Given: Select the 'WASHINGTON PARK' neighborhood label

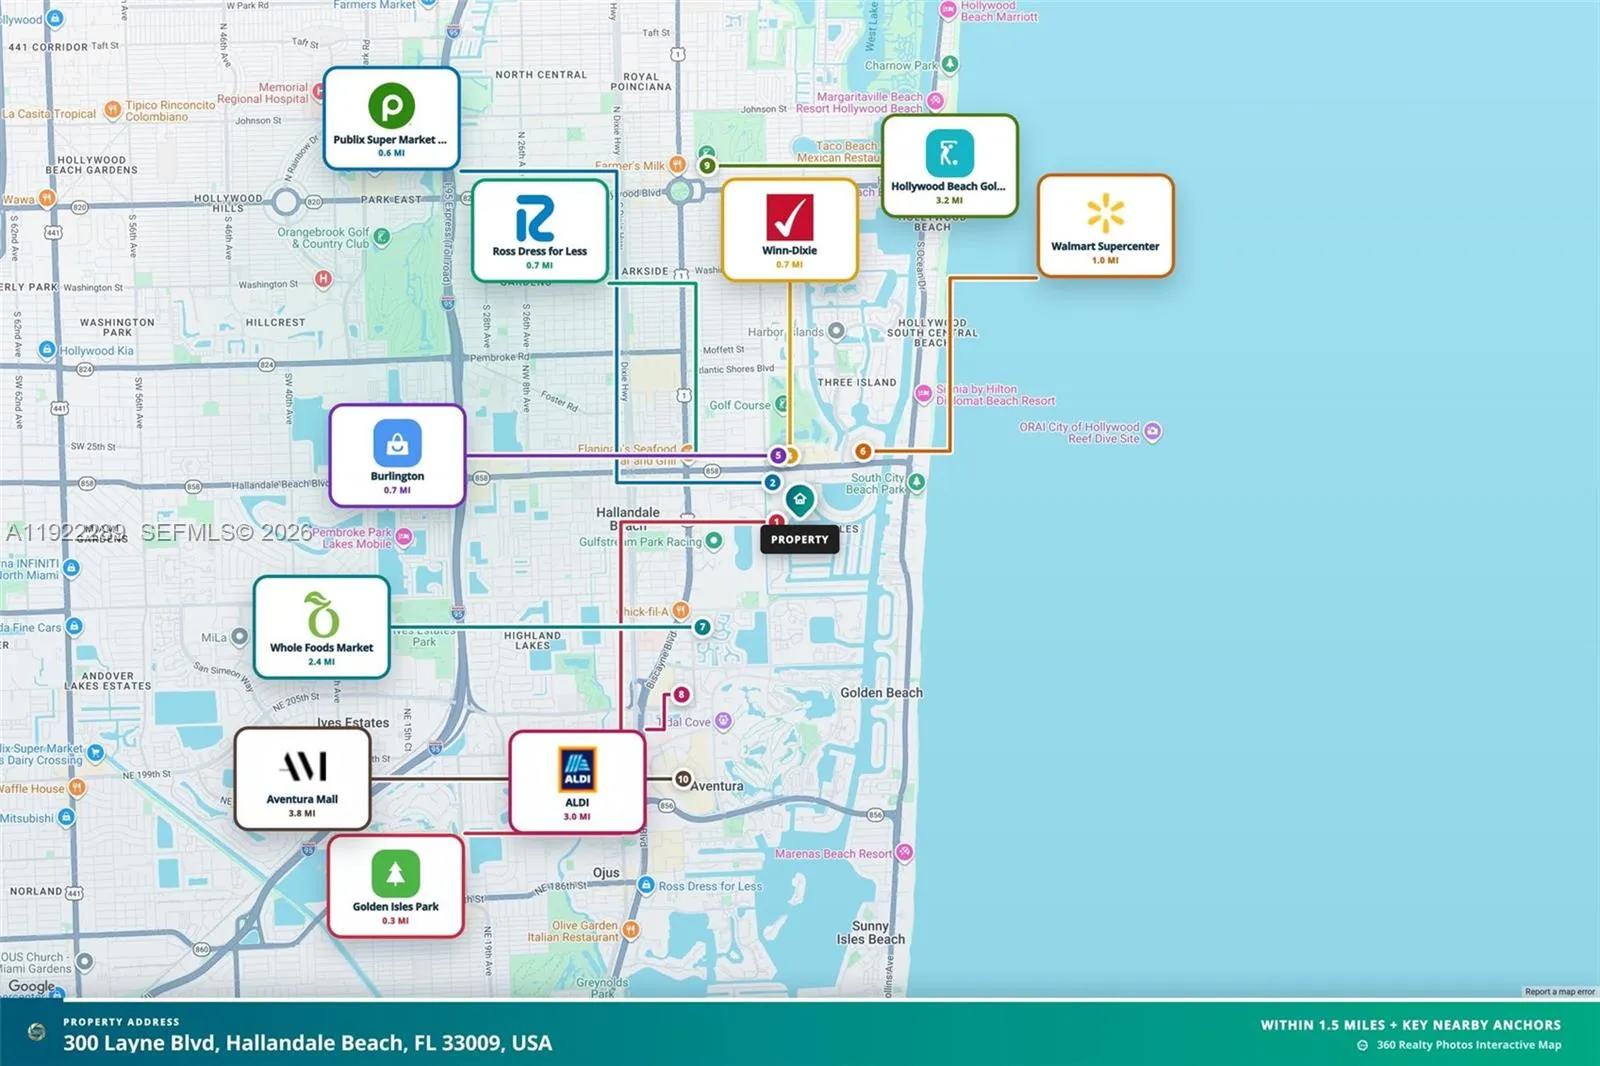Looking at the screenshot, I should pos(117,327).
